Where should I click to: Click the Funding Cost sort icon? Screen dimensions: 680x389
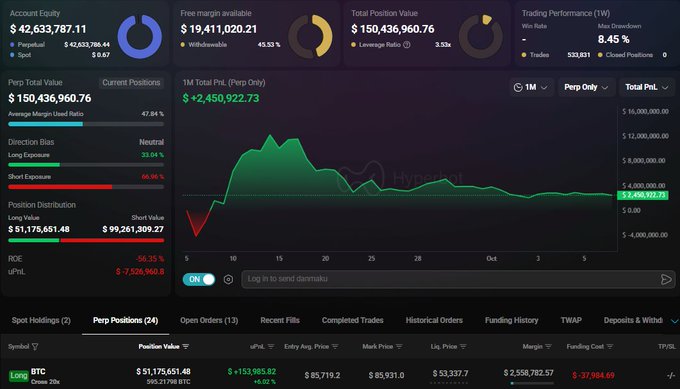tap(610, 347)
